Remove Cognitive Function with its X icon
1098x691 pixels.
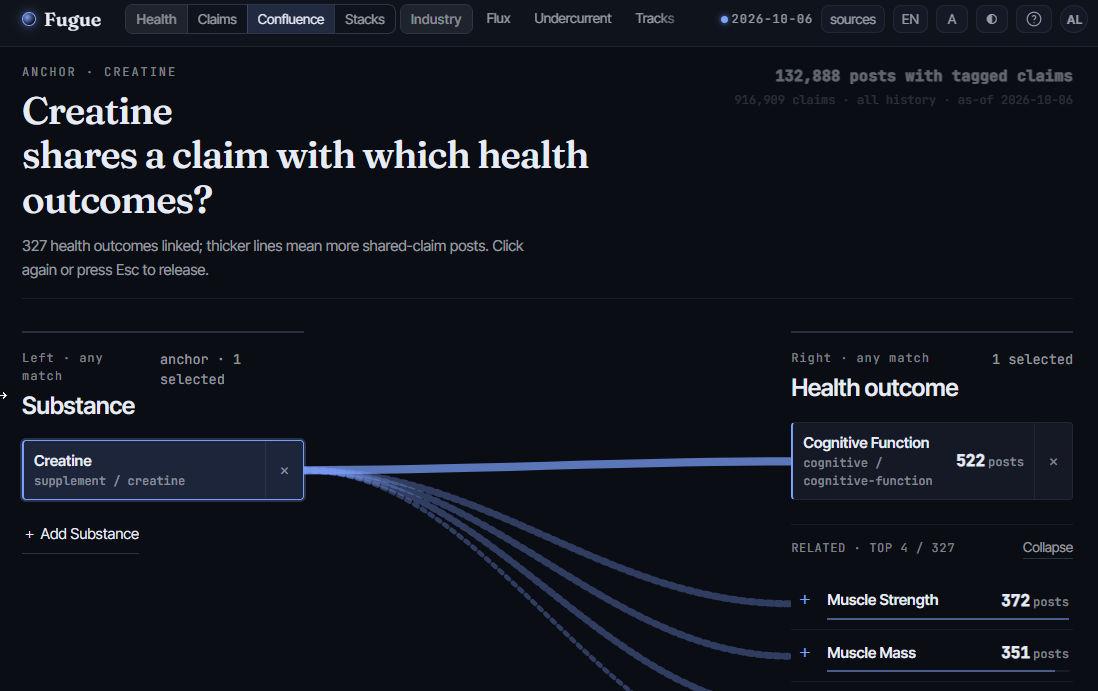click(x=1053, y=461)
